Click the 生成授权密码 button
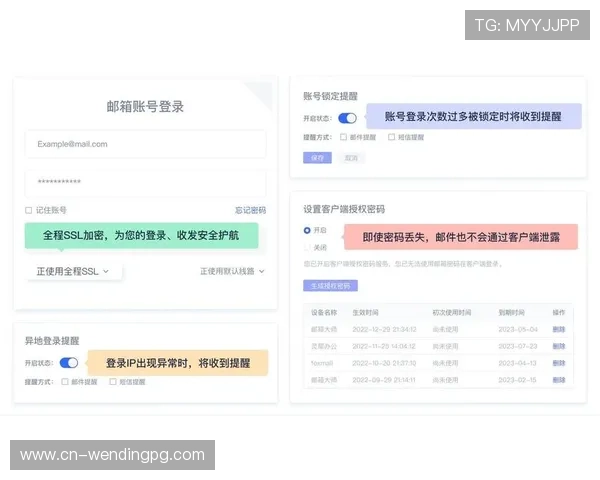The width and height of the screenshot is (600, 480). 330,286
